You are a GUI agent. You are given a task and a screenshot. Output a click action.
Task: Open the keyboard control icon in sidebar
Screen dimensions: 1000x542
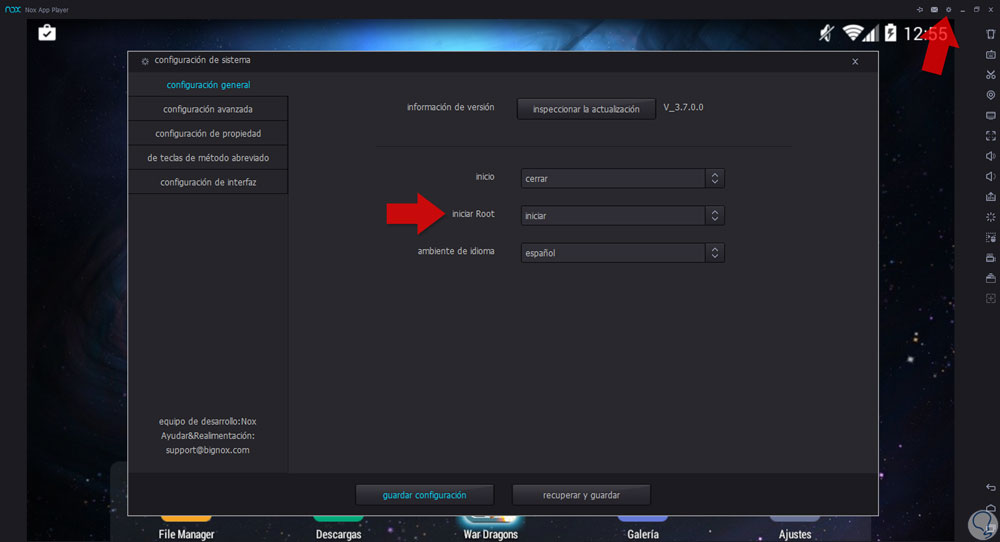click(990, 54)
